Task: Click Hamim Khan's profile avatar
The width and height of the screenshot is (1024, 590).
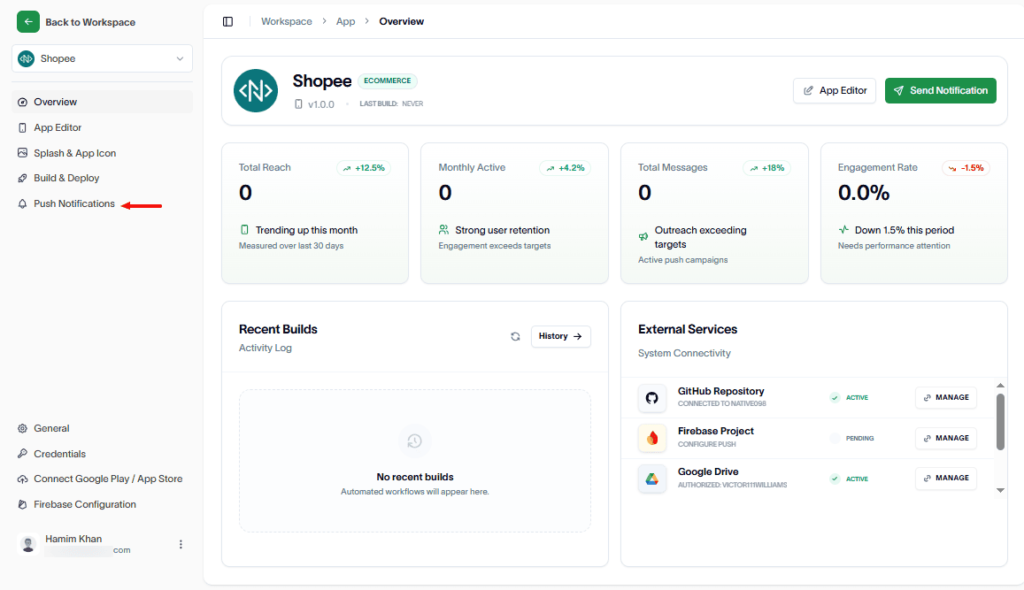Action: pos(28,544)
